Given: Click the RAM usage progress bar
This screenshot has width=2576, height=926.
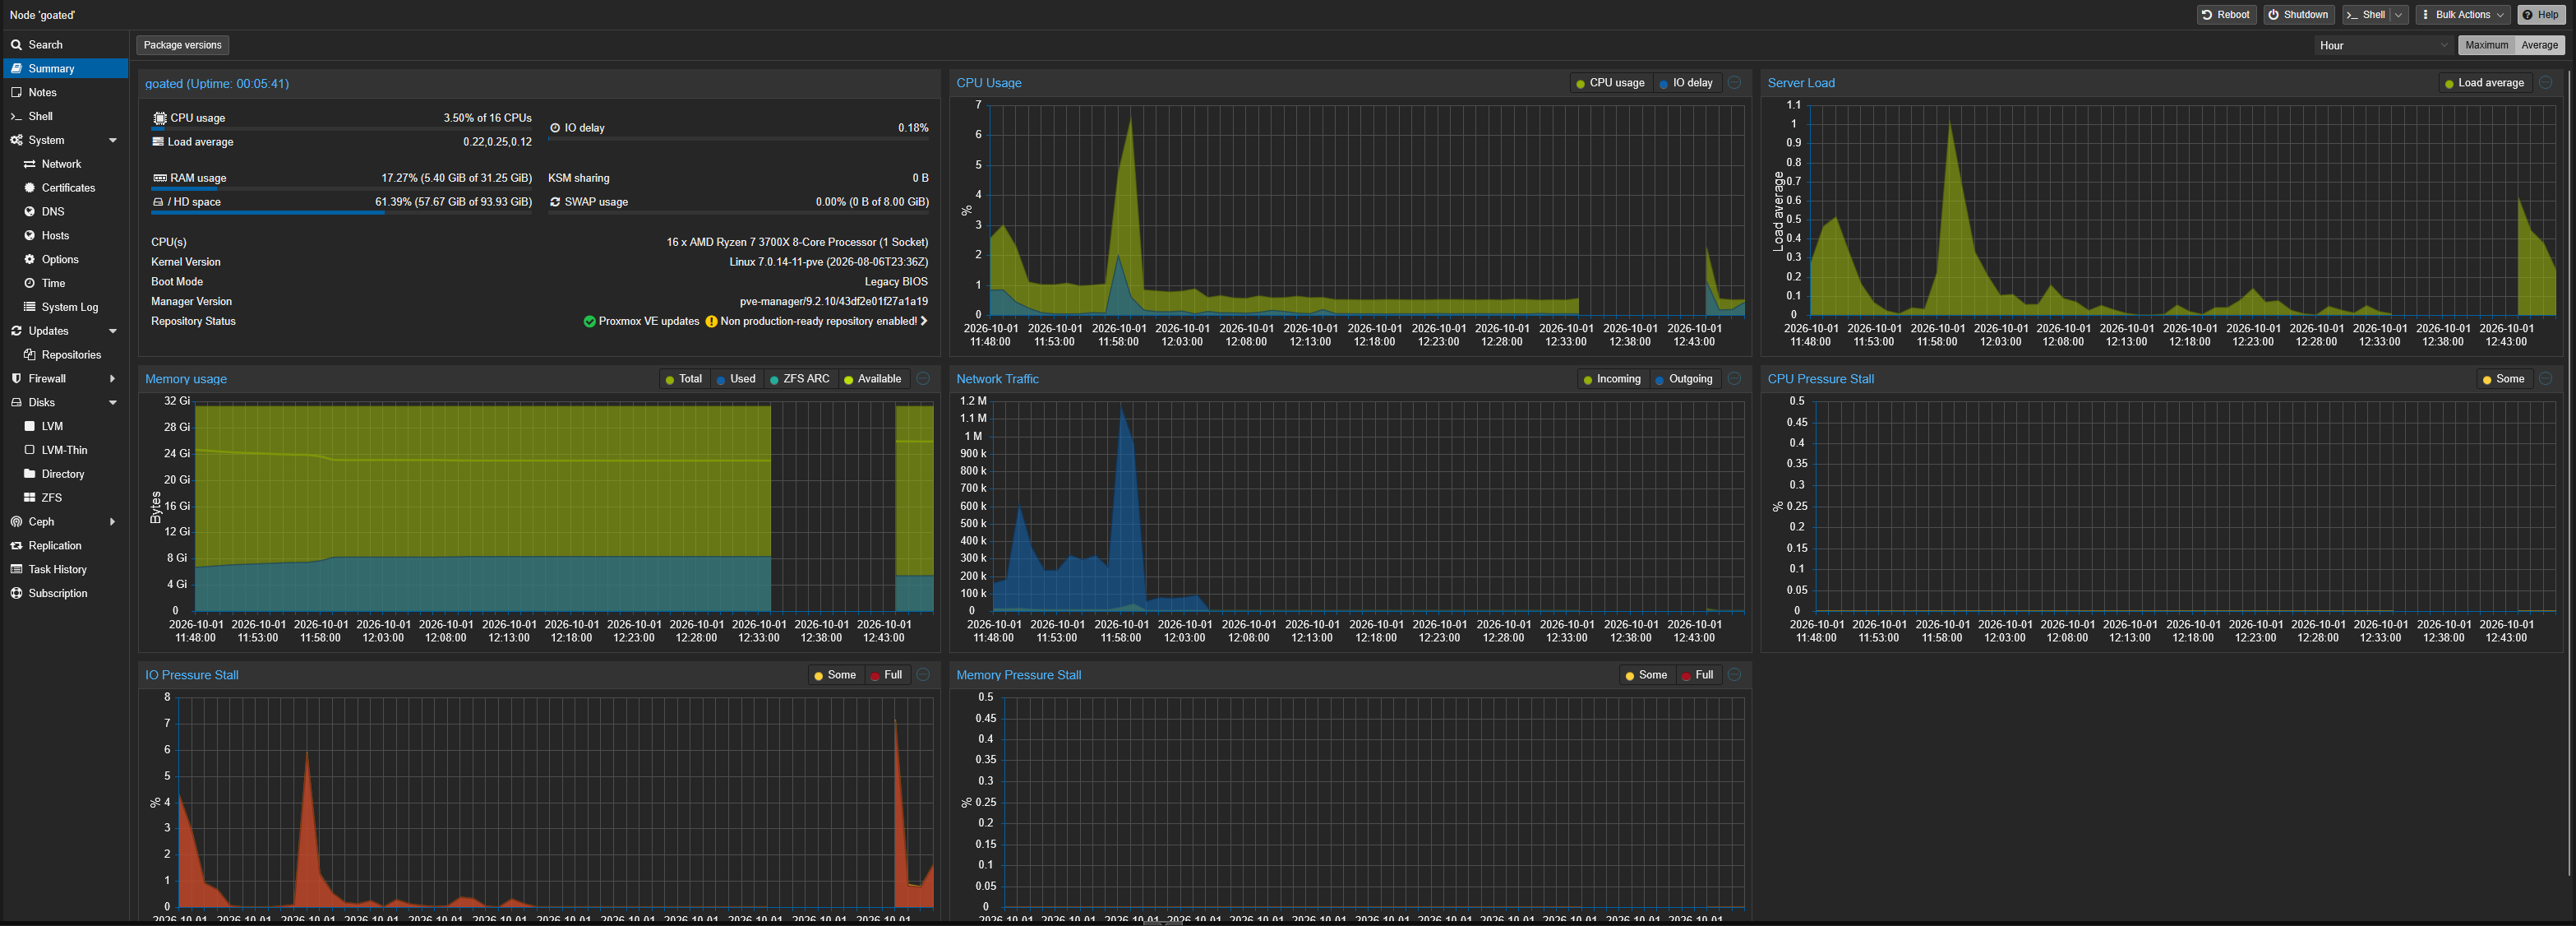Looking at the screenshot, I should (x=342, y=189).
